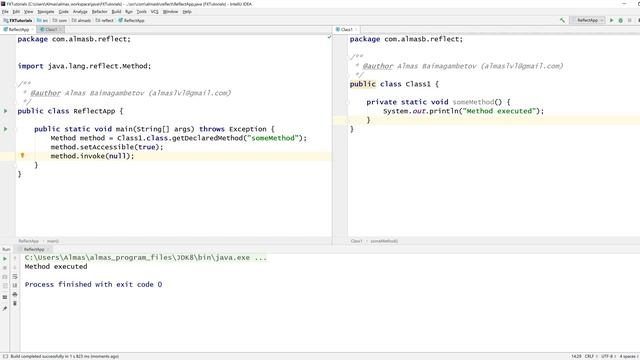Start debugging with the green bug icon
This screenshot has width=640, height=360.
click(620, 20)
